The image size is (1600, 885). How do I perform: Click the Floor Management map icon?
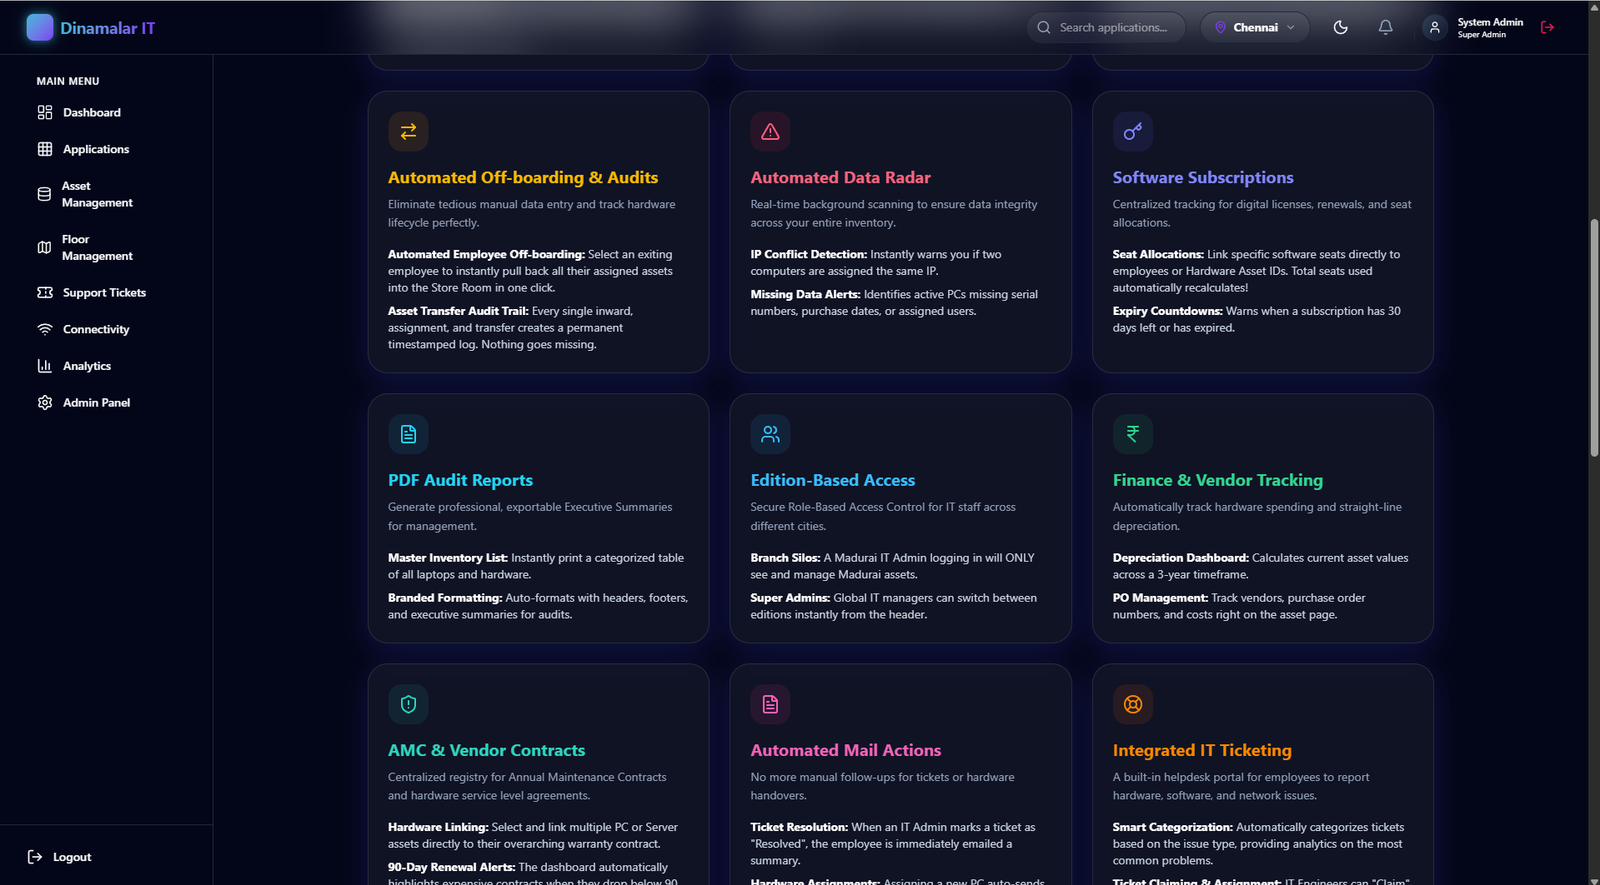coord(44,247)
